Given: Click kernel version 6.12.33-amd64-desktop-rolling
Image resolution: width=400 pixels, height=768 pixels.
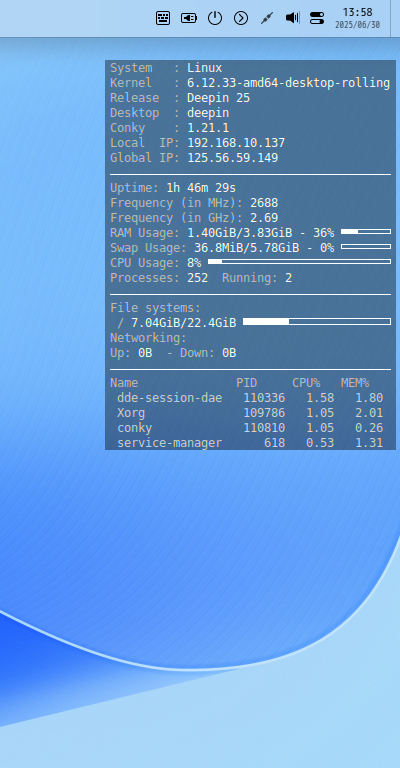Looking at the screenshot, I should 288,83.
